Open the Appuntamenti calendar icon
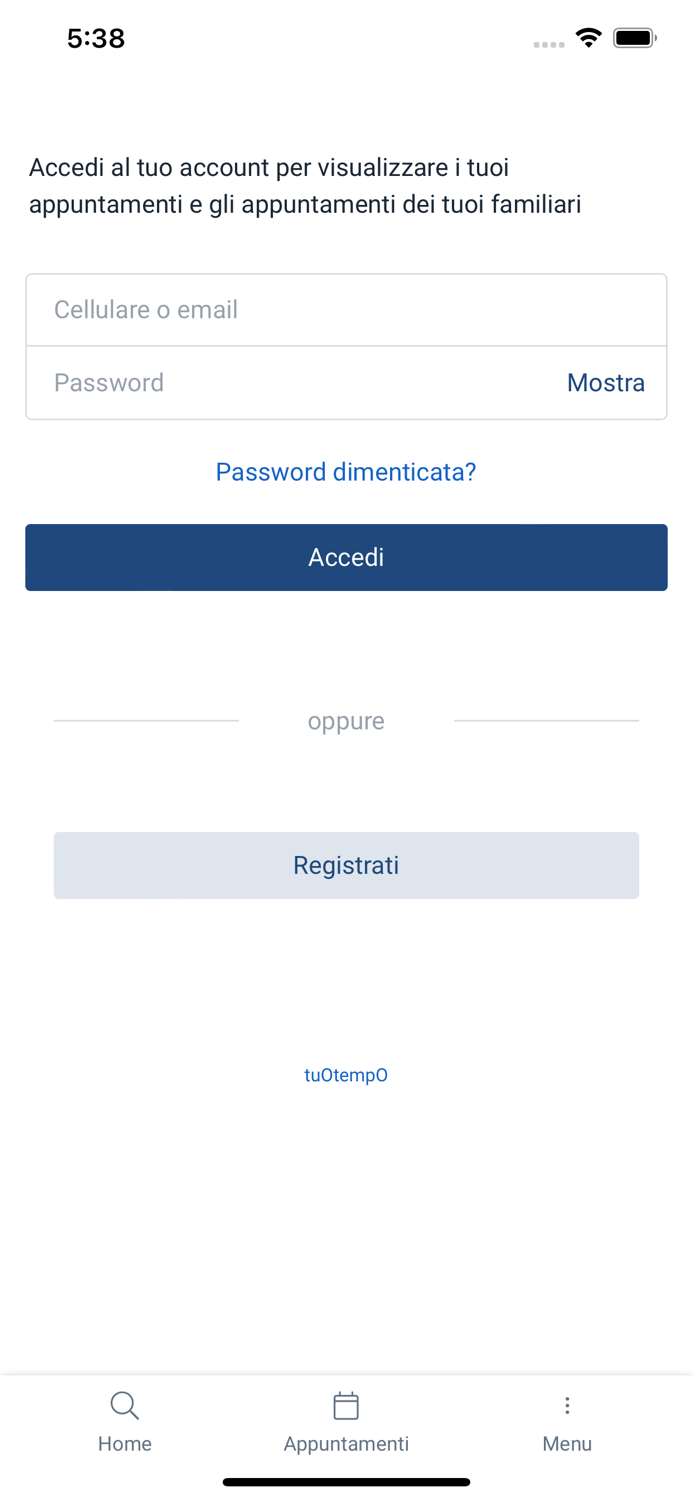 (x=346, y=1405)
